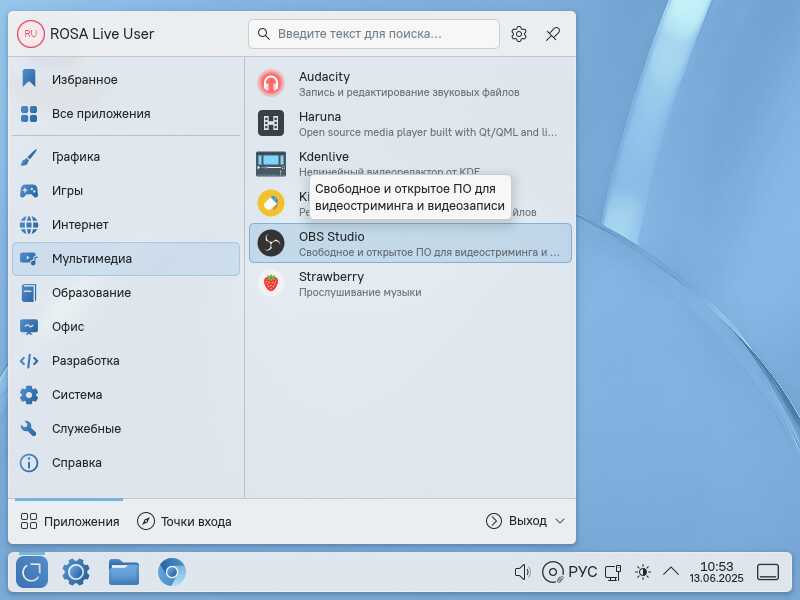Viewport: 800px width, 600px height.
Task: Open the file manager from taskbar
Action: pyautogui.click(x=123, y=572)
